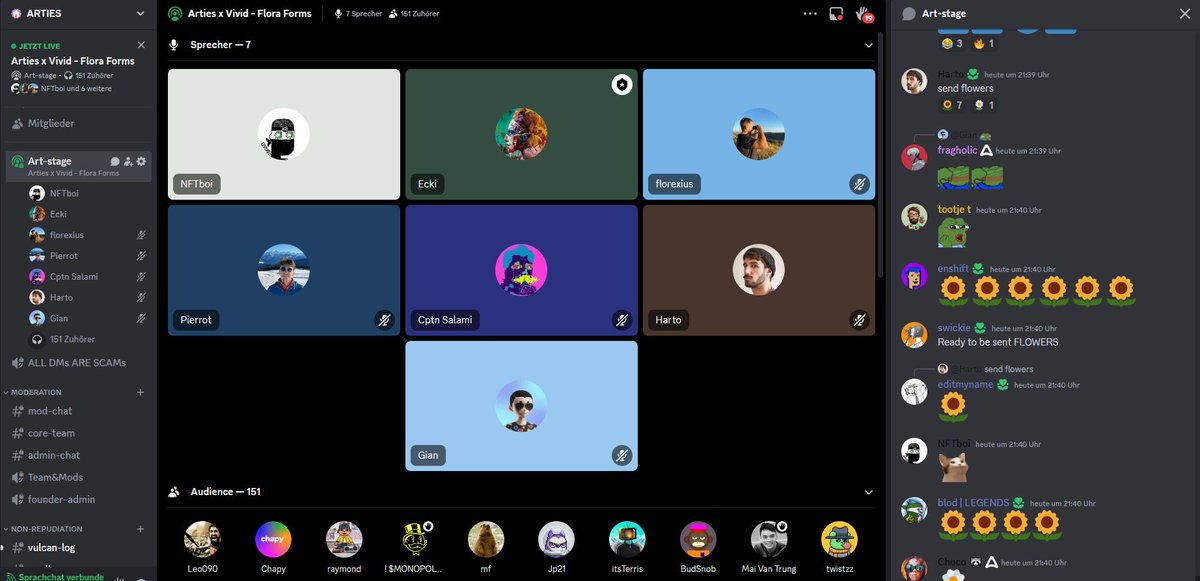Click the 151 Zuhörer count in header

click(x=414, y=14)
